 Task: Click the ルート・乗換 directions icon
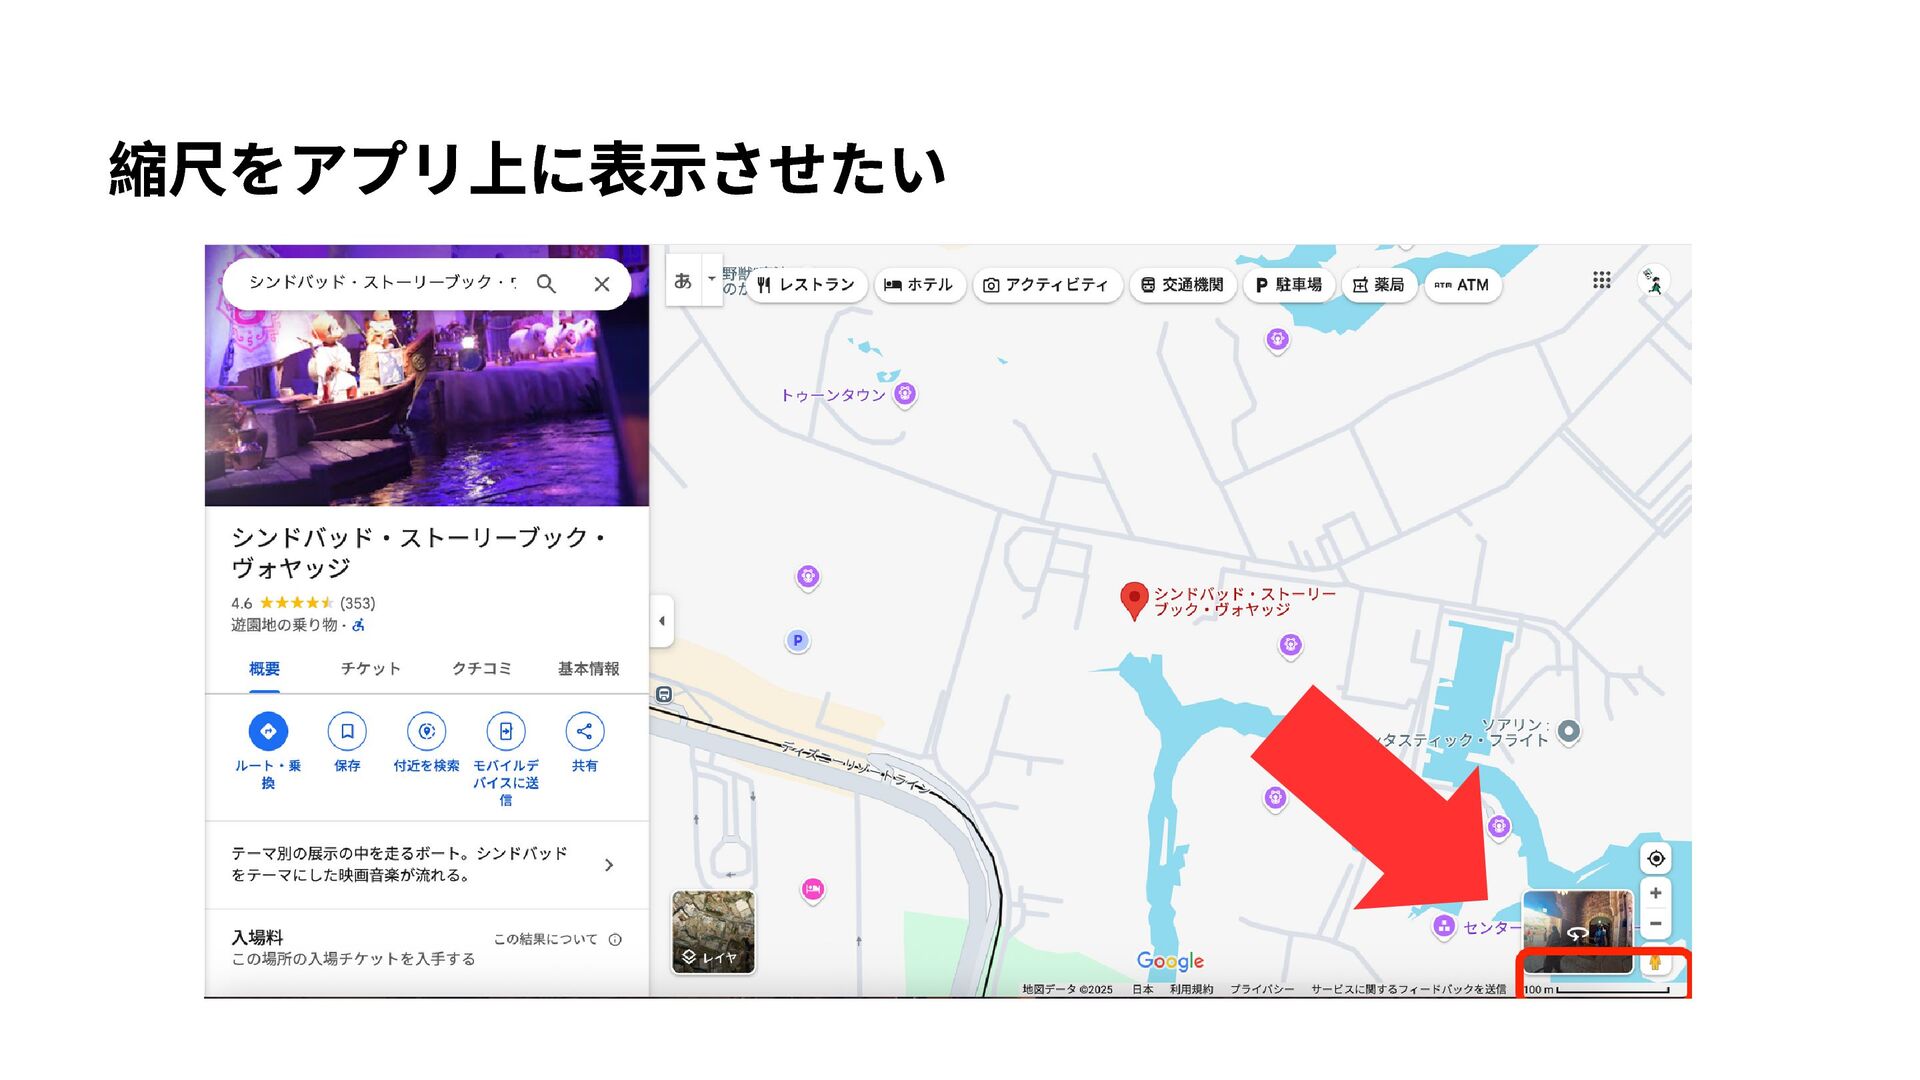[268, 731]
